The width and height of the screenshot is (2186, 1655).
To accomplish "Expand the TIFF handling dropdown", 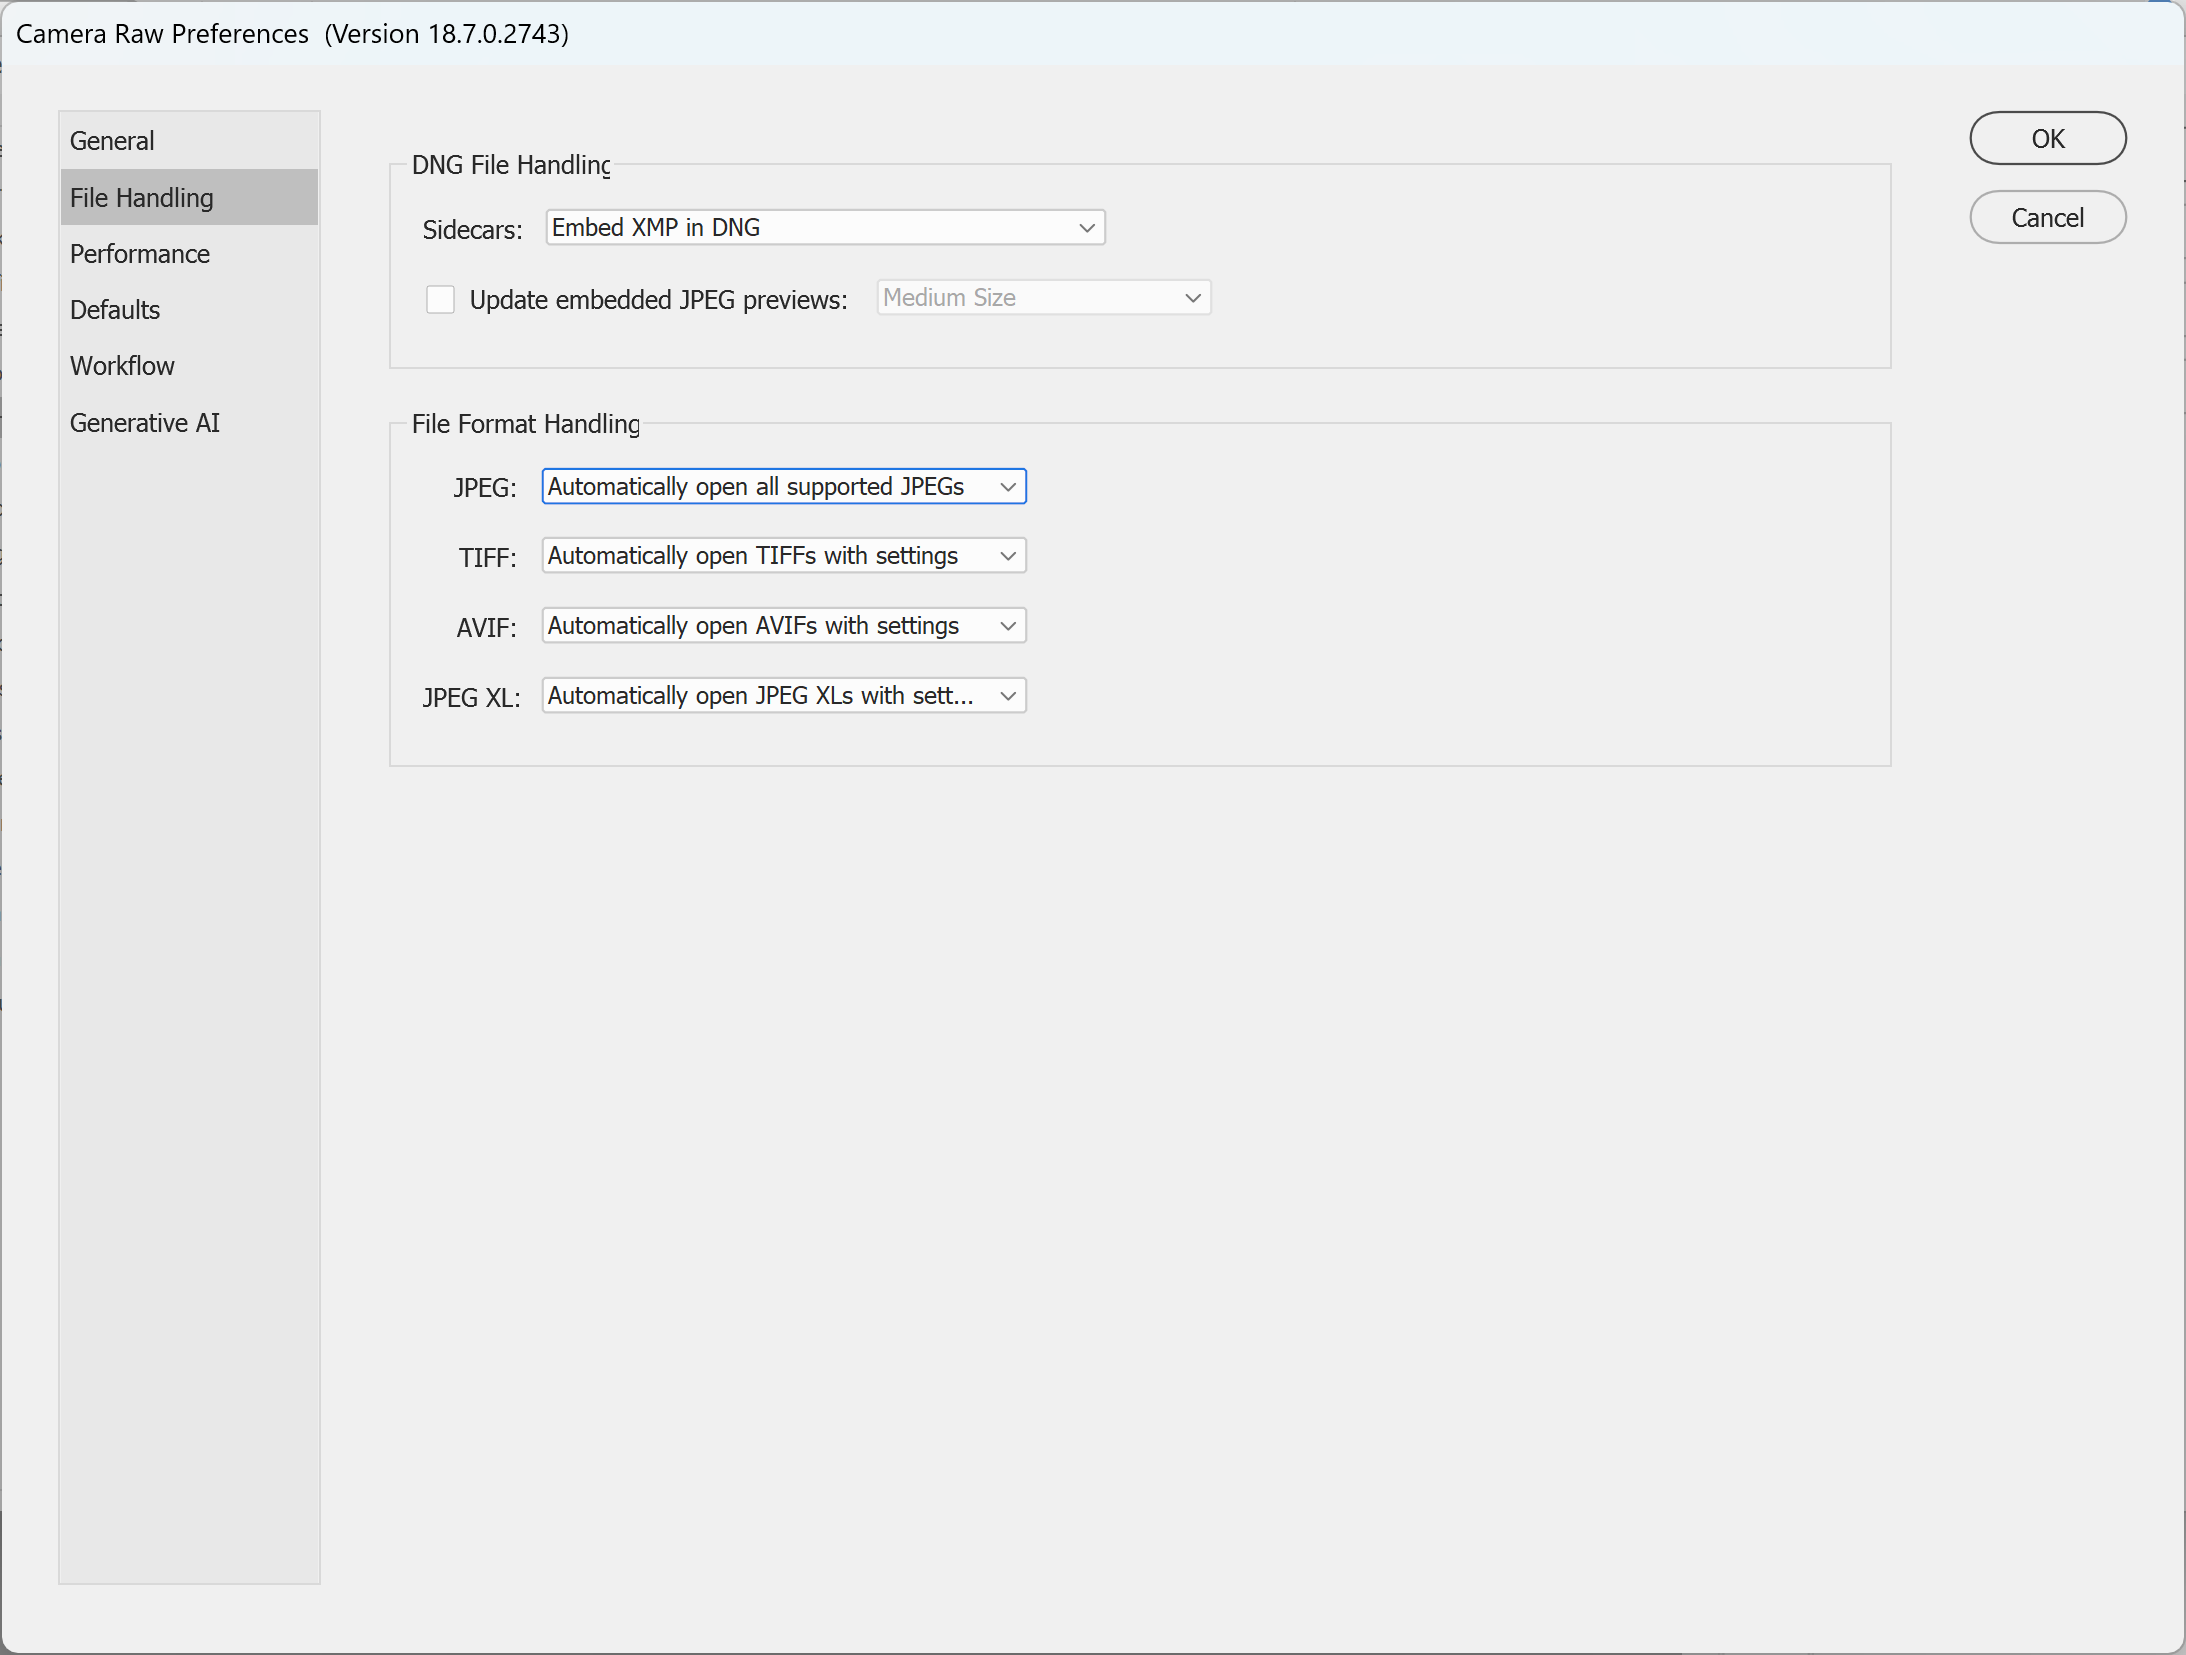I will (x=784, y=556).
